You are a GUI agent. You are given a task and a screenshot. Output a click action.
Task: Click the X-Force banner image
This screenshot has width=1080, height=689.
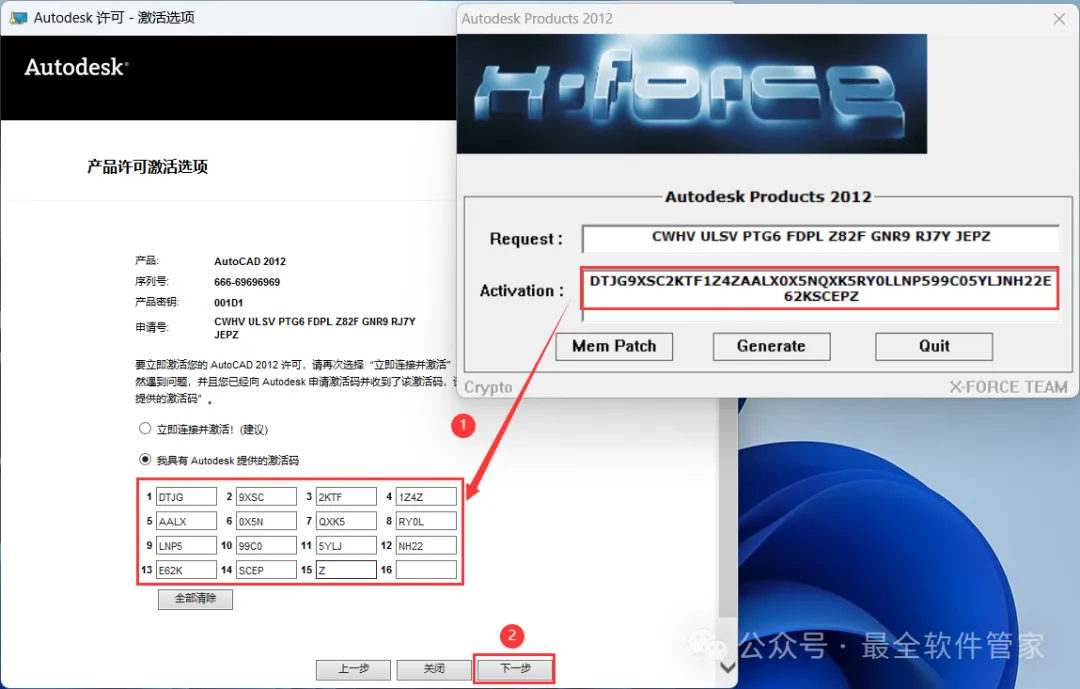click(692, 94)
